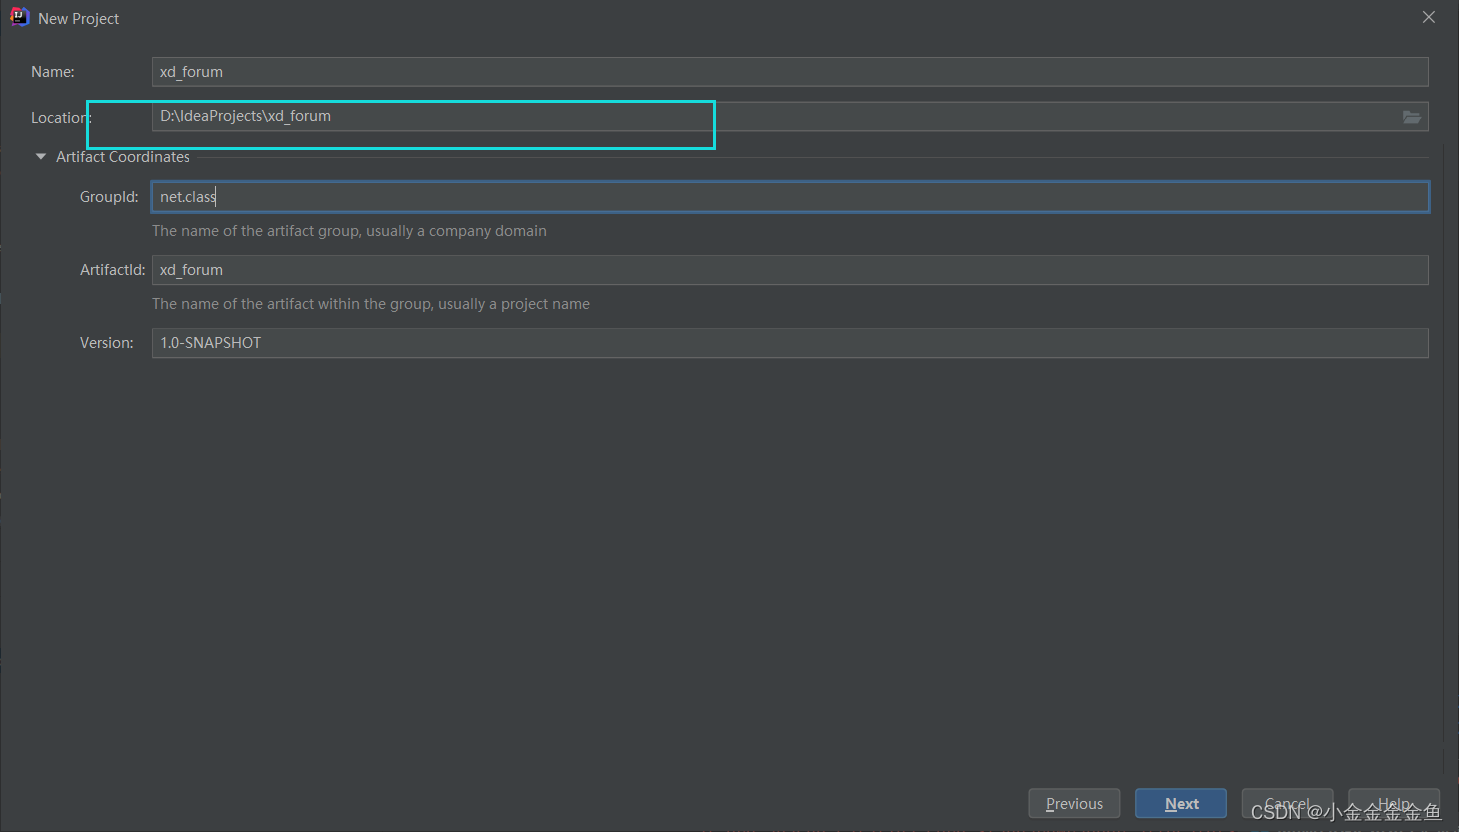The width and height of the screenshot is (1459, 832).
Task: Click into the Name input field
Action: pyautogui.click(x=790, y=72)
